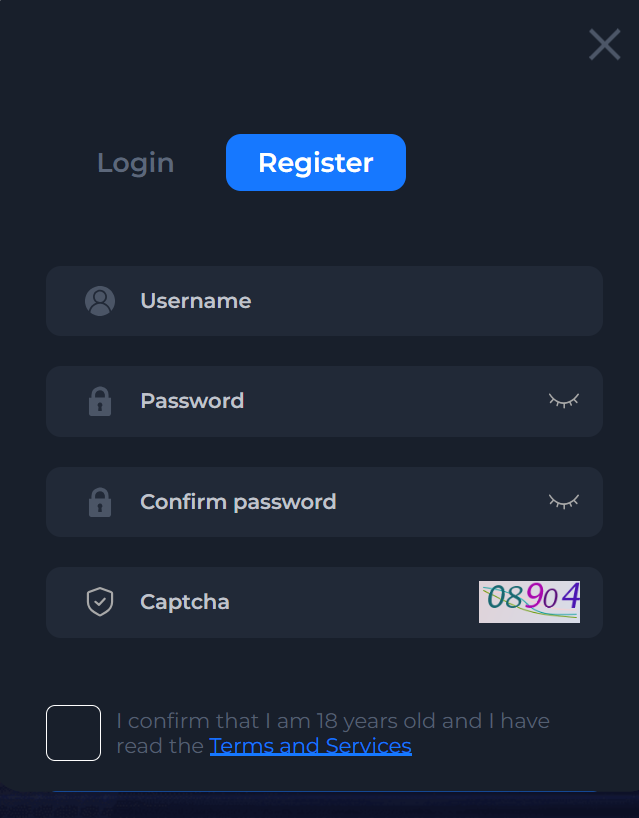Focus the Confirm password input field
Screen dimensions: 639x818
(x=420, y=502)
